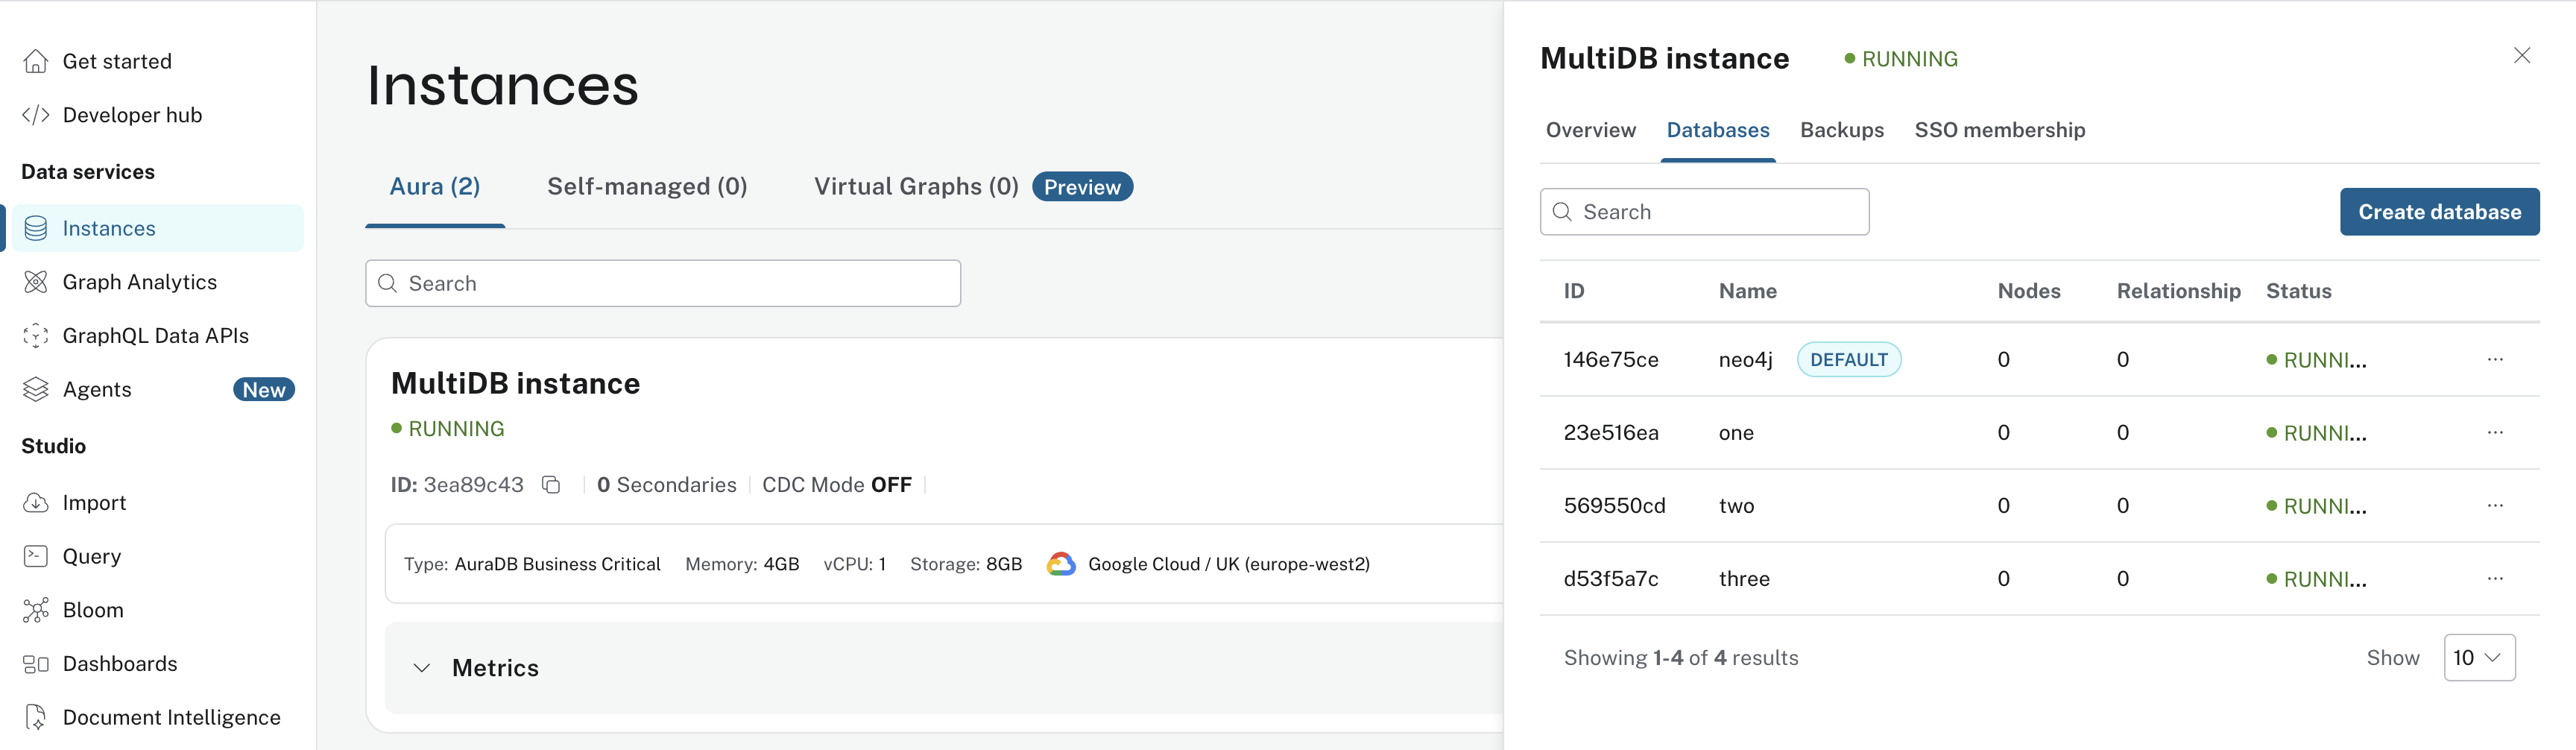Switch to Self-managed (0) tab
Screen dimensions: 2576x750
click(647, 187)
